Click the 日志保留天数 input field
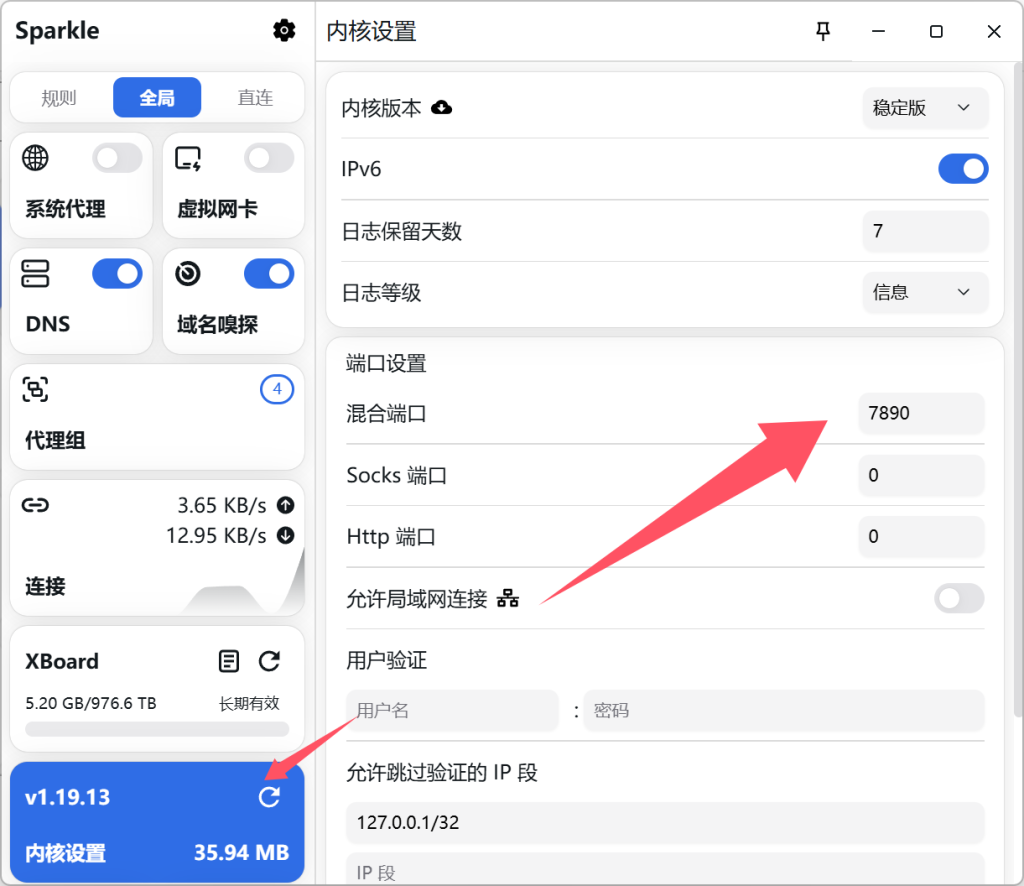This screenshot has height=886, width=1024. 925,231
